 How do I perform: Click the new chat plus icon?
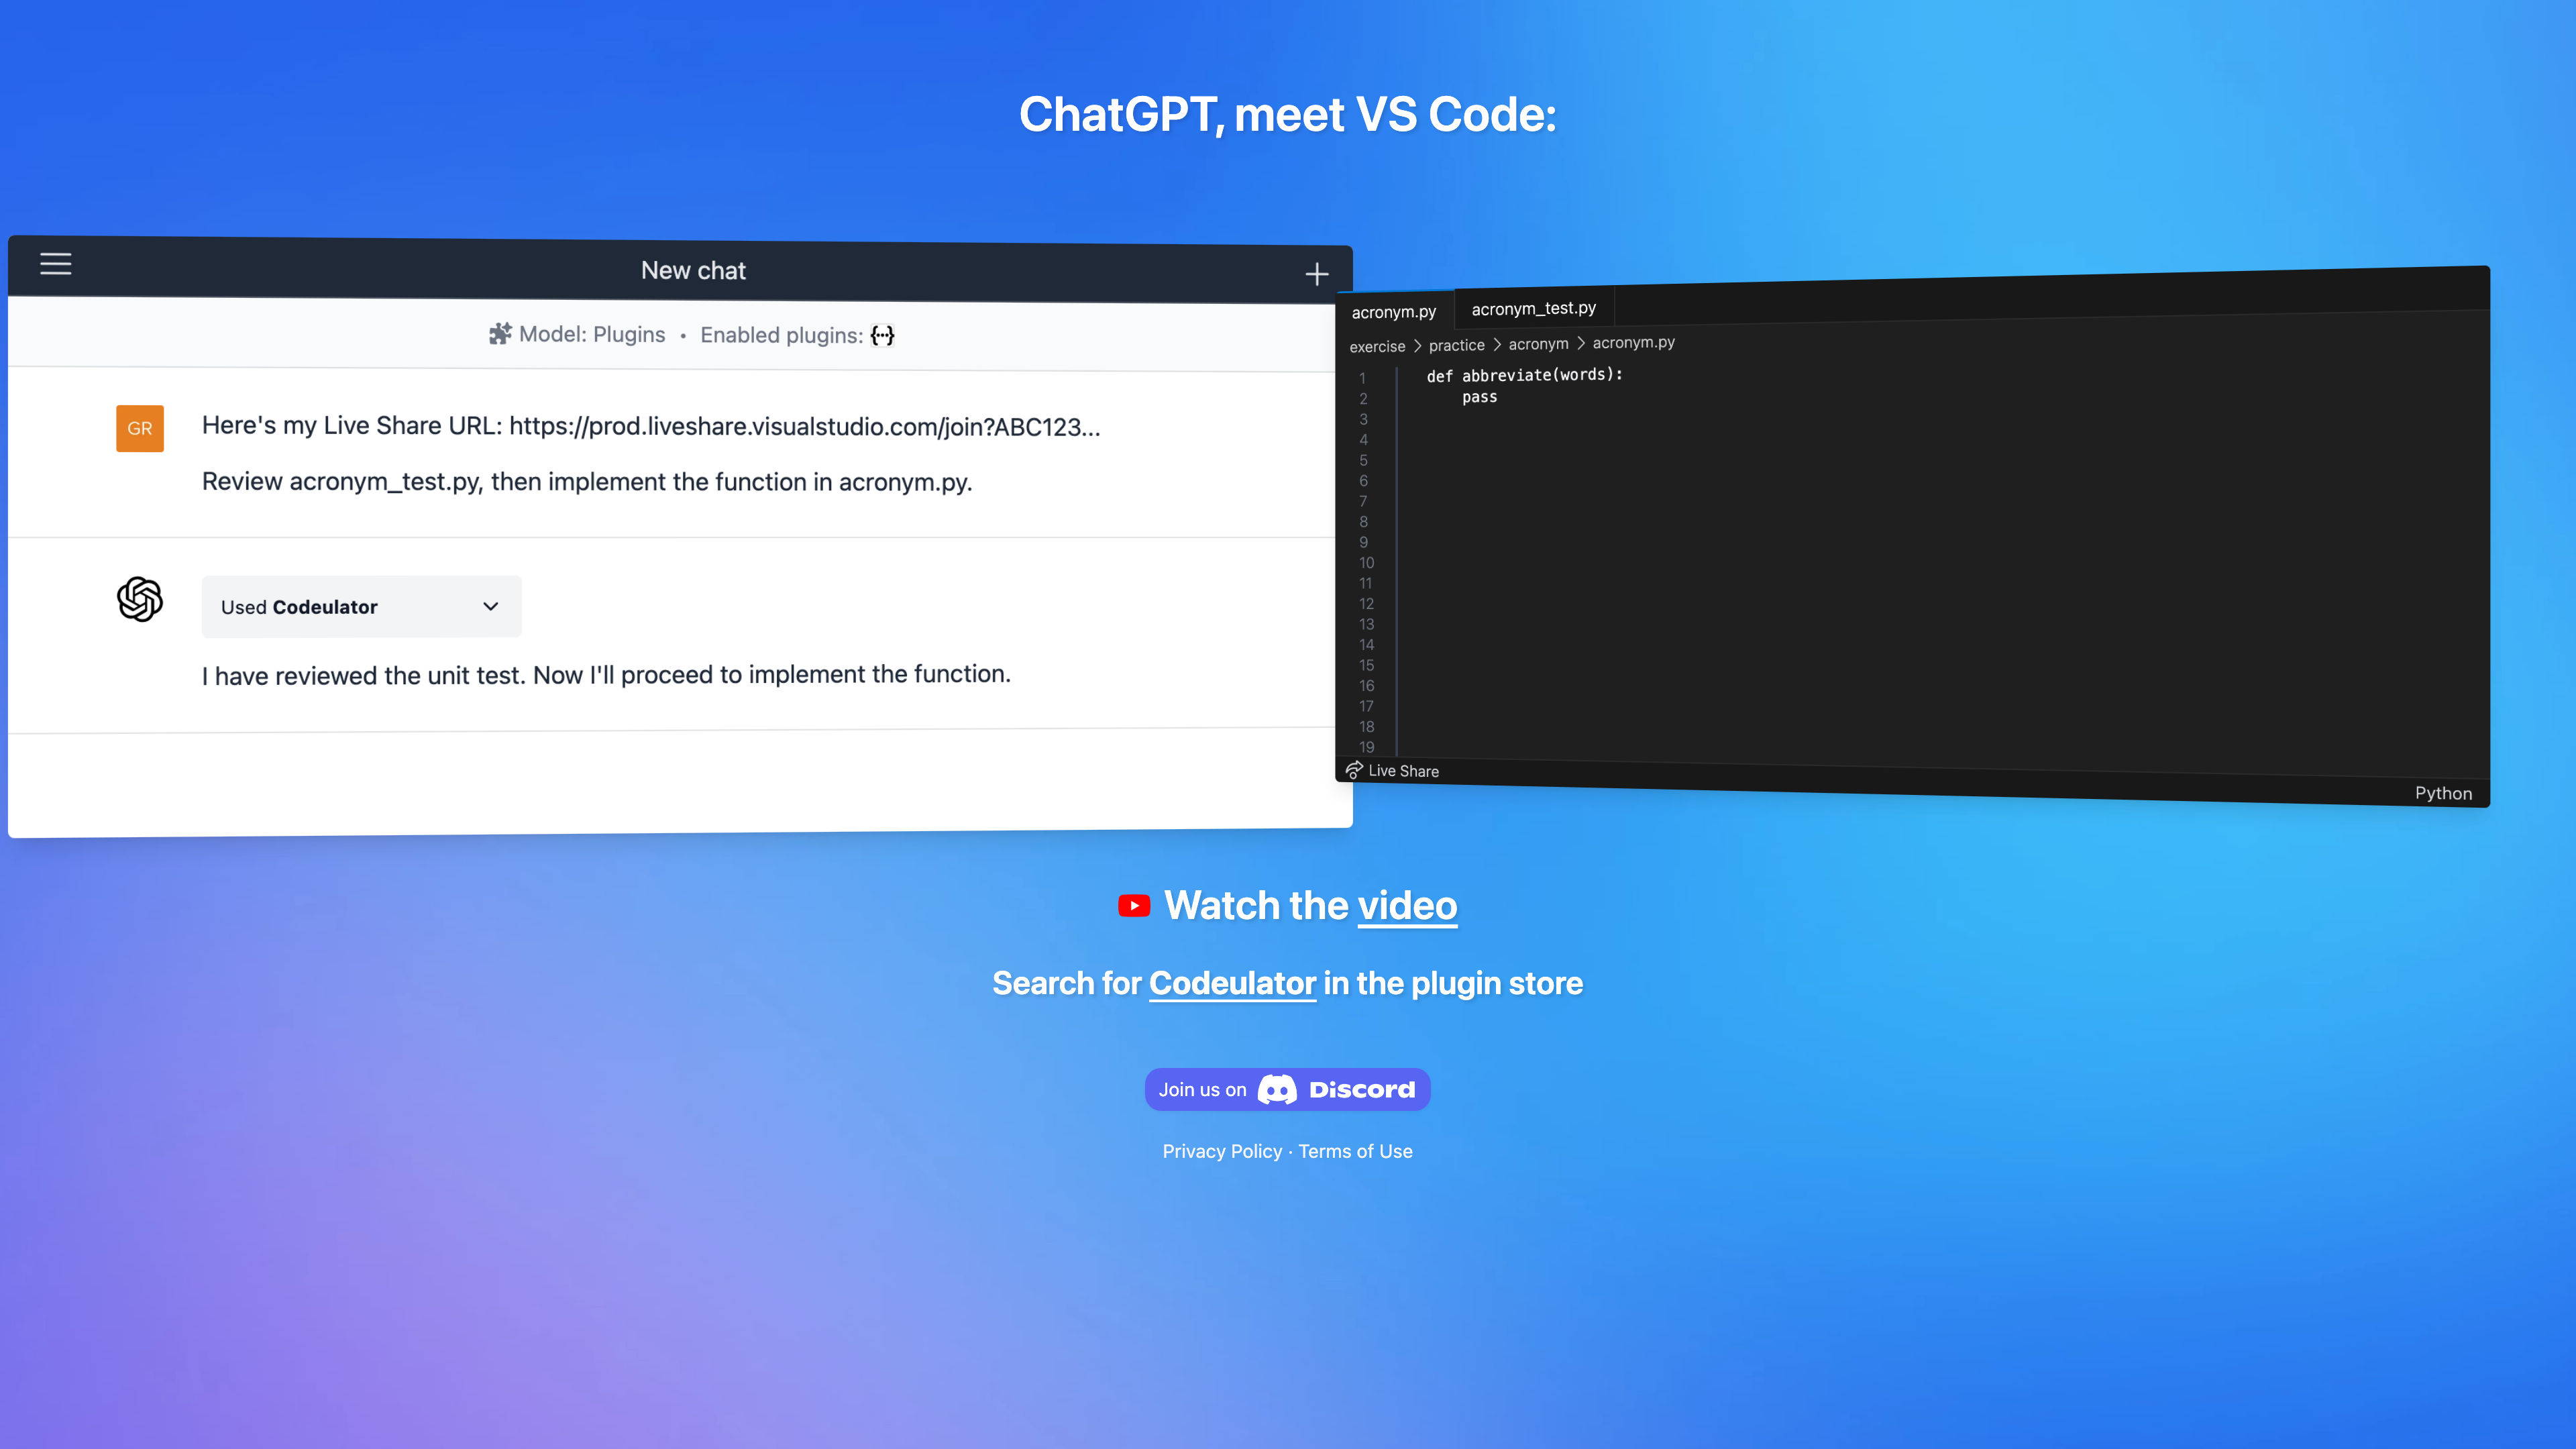tap(1316, 272)
